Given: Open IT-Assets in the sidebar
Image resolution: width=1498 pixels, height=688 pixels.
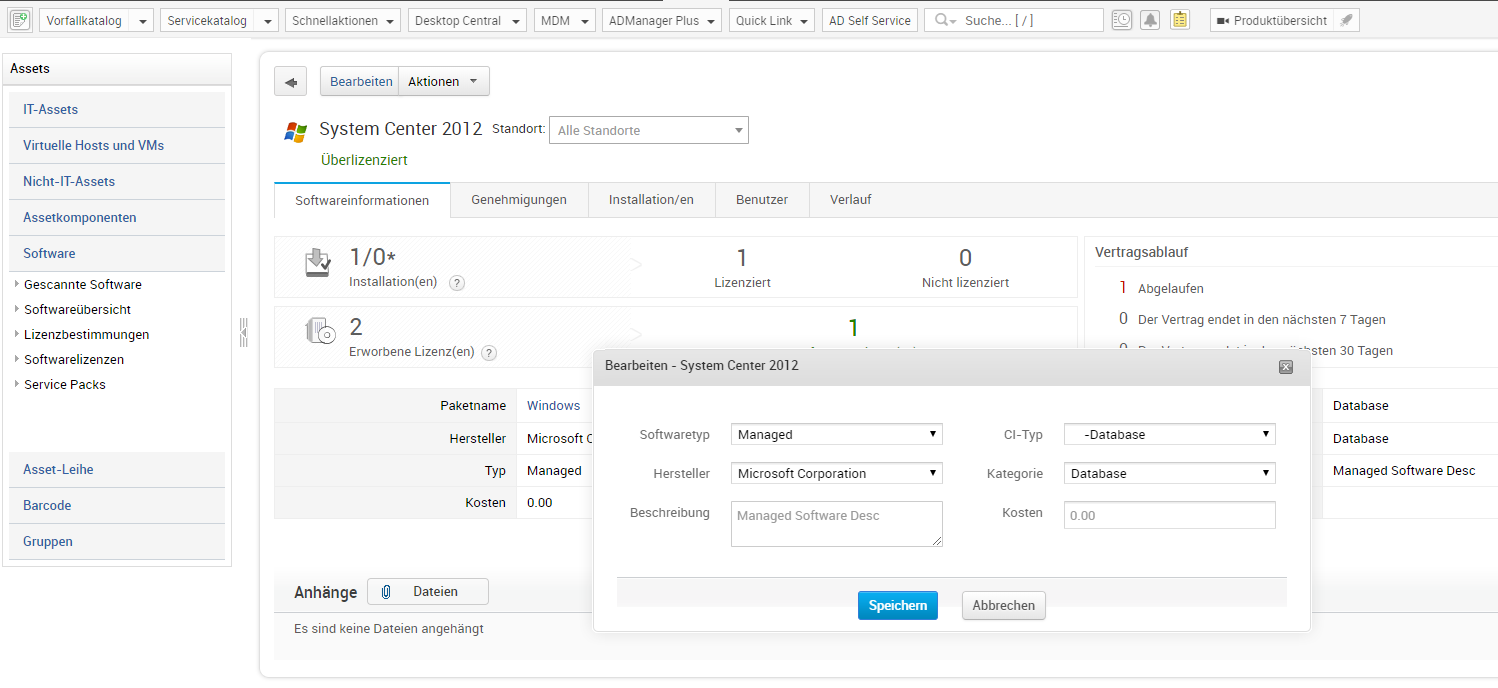Looking at the screenshot, I should [x=117, y=109].
